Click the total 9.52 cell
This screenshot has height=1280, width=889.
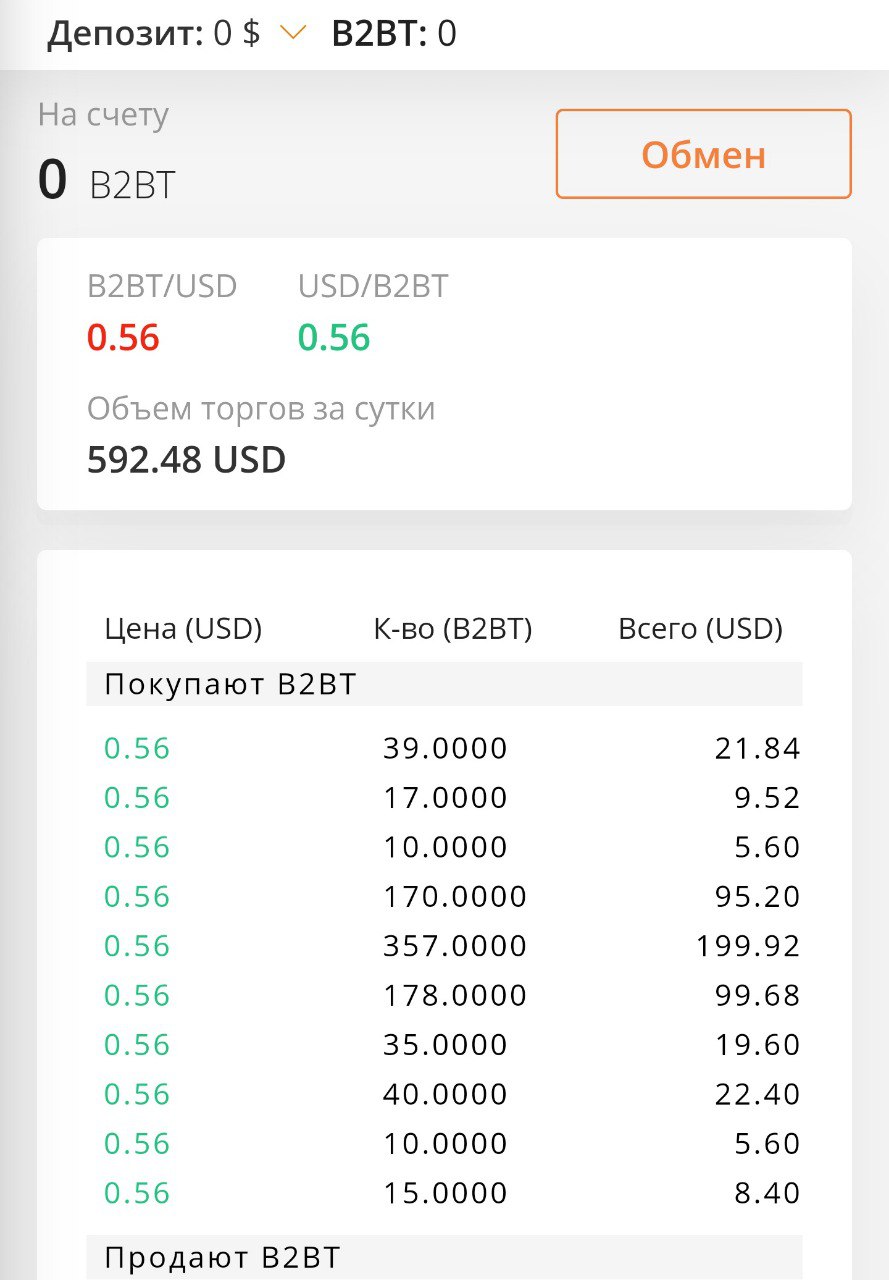767,798
